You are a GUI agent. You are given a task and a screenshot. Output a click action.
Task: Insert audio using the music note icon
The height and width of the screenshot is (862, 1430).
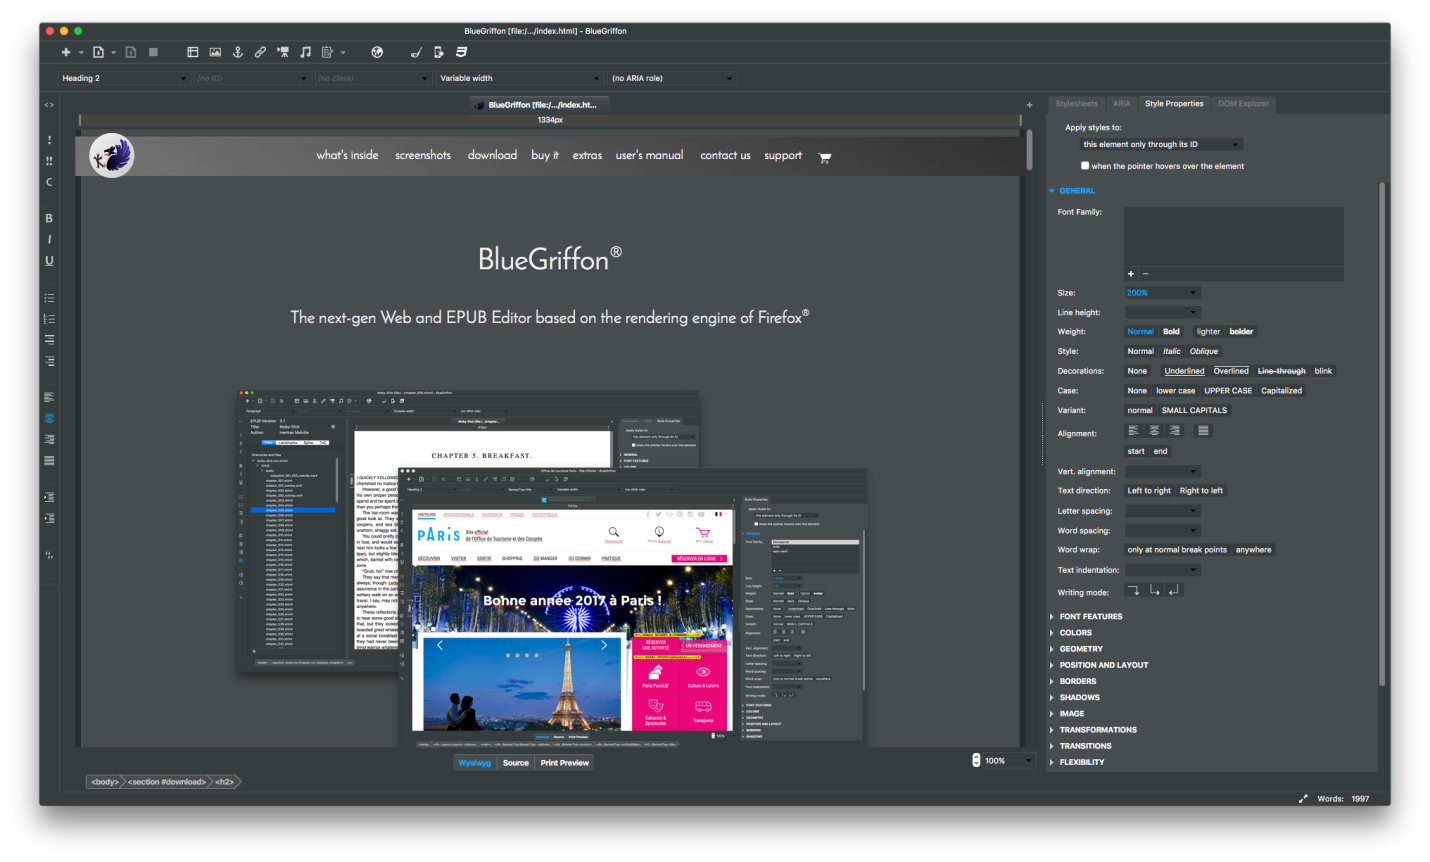pyautogui.click(x=306, y=51)
